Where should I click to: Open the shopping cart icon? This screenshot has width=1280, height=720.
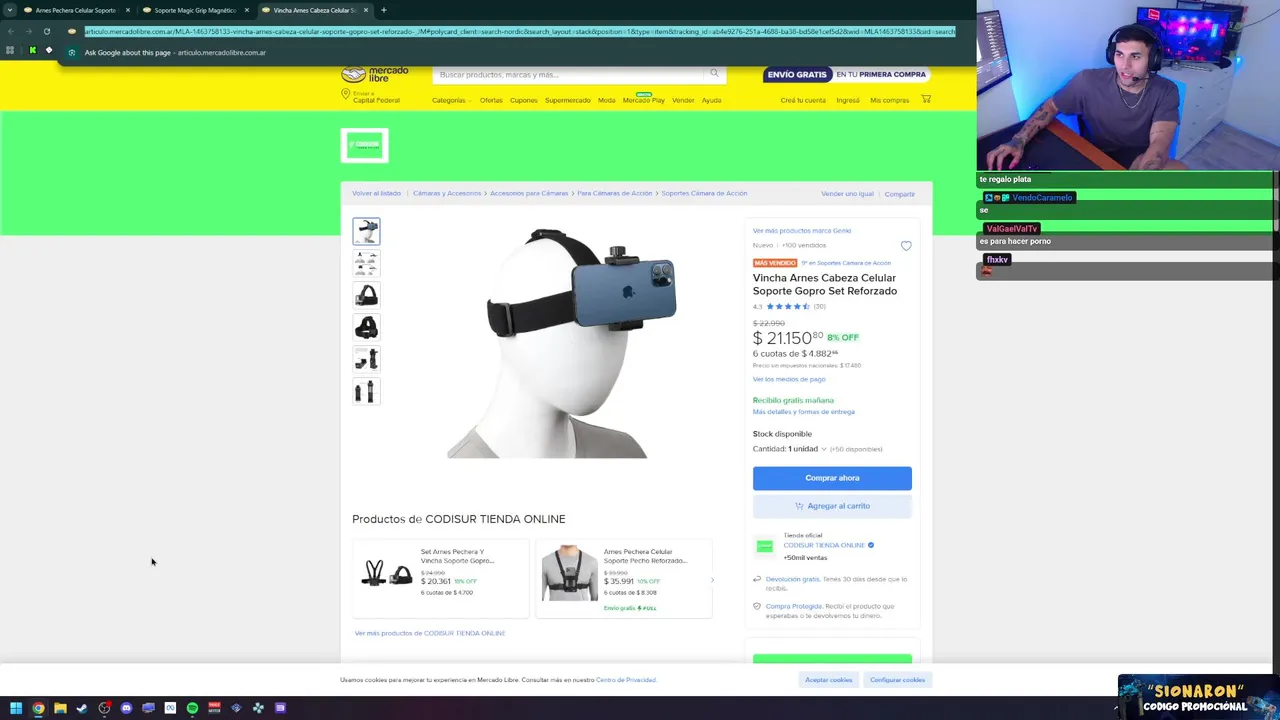click(926, 99)
